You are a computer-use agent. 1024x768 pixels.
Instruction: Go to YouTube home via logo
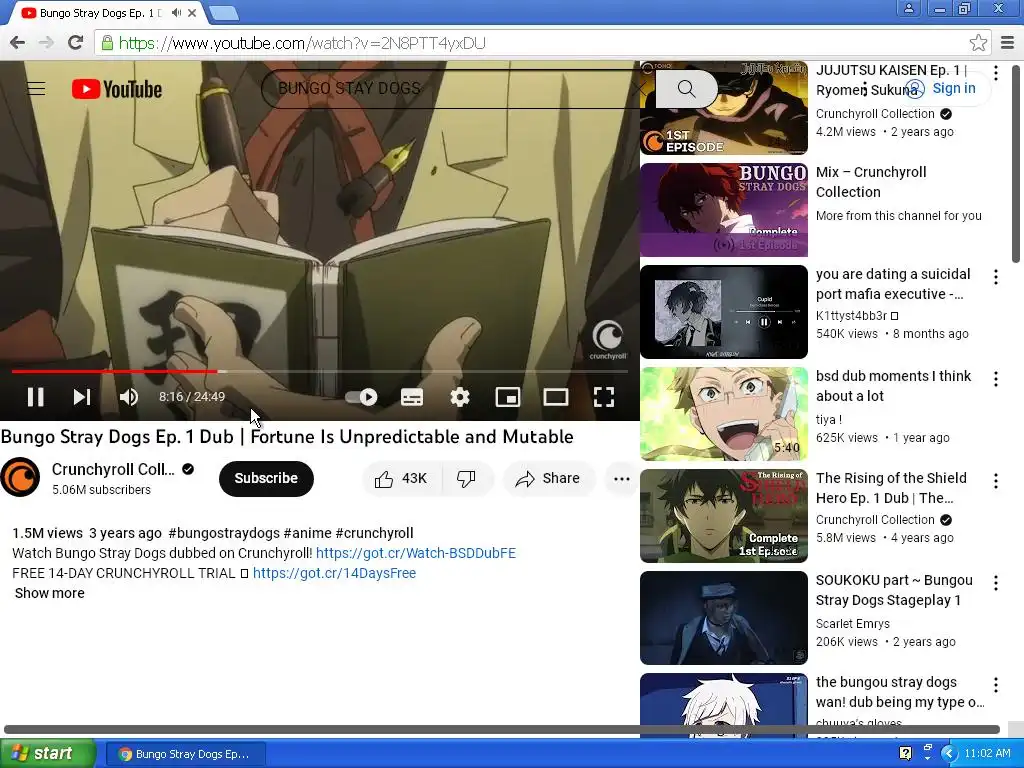point(117,89)
